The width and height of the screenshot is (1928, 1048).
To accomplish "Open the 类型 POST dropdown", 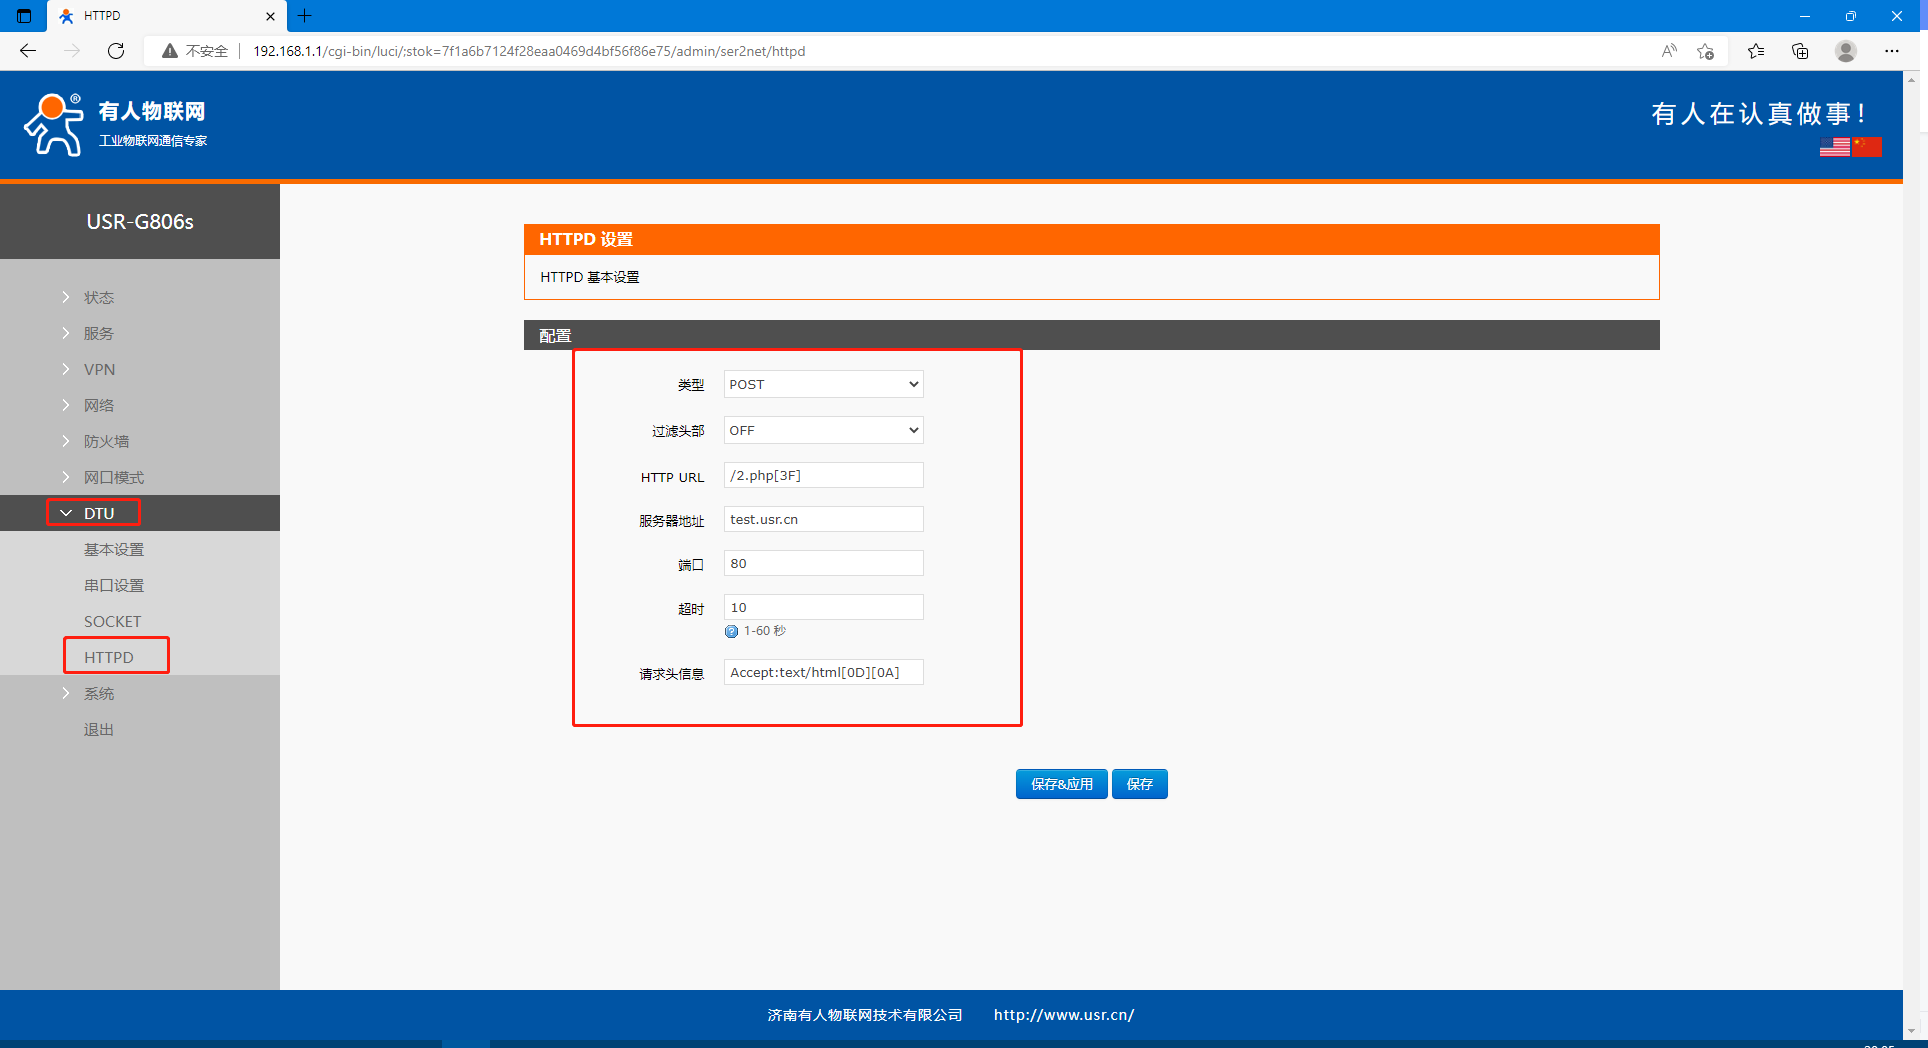I will (823, 384).
